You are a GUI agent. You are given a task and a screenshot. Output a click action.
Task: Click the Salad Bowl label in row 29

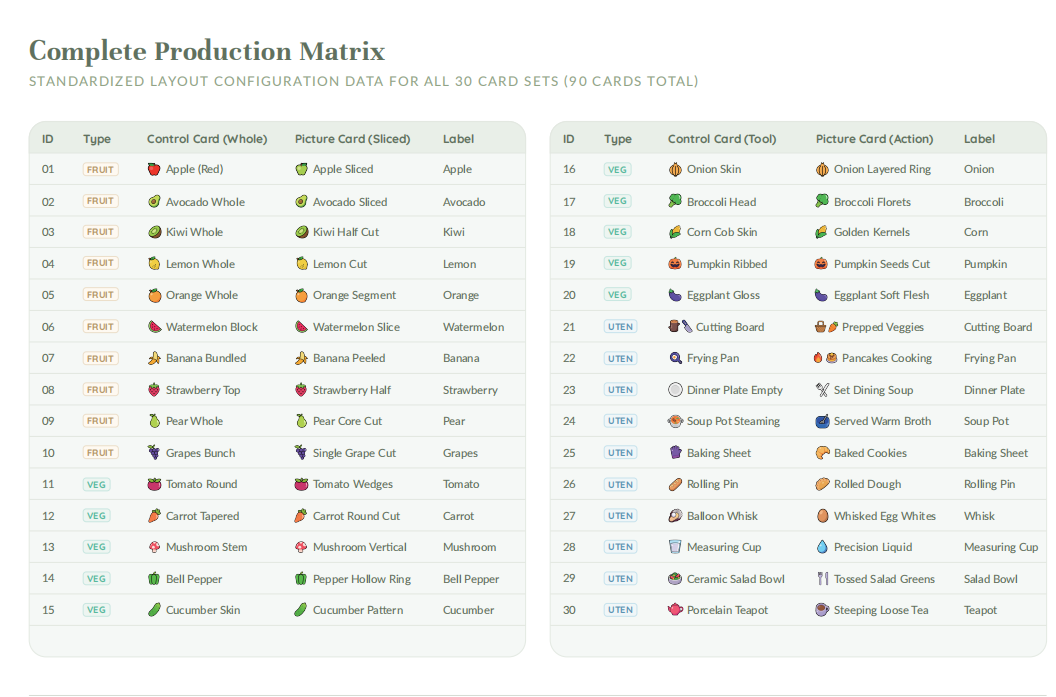(990, 578)
